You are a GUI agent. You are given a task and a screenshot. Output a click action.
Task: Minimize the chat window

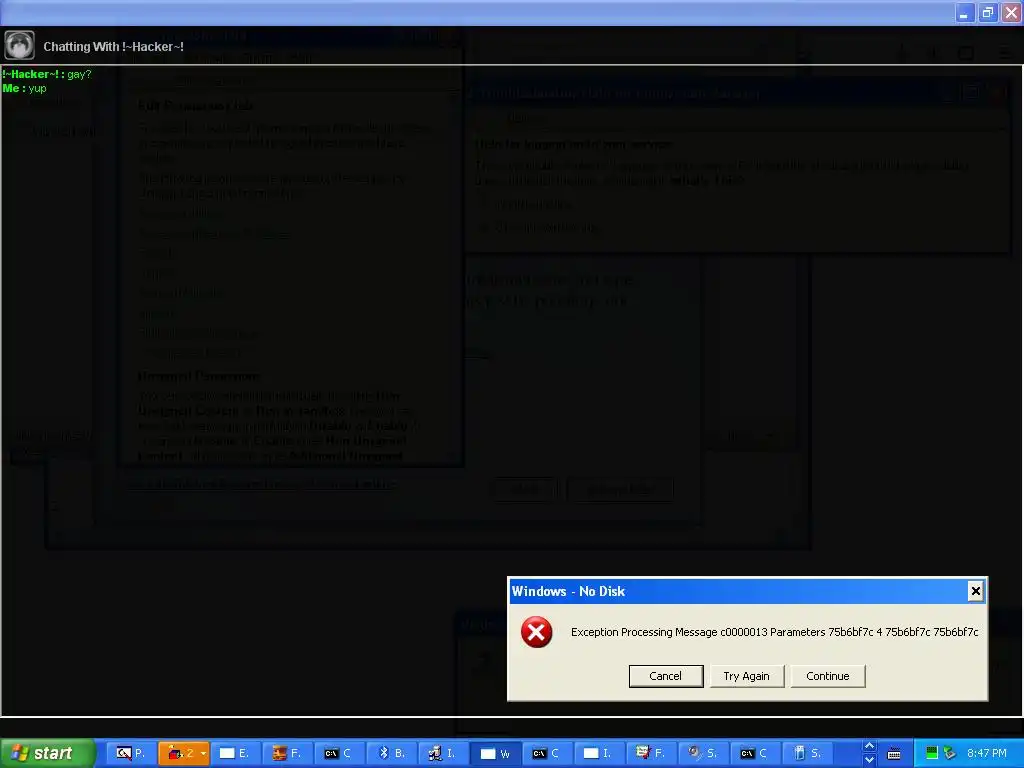(964, 12)
